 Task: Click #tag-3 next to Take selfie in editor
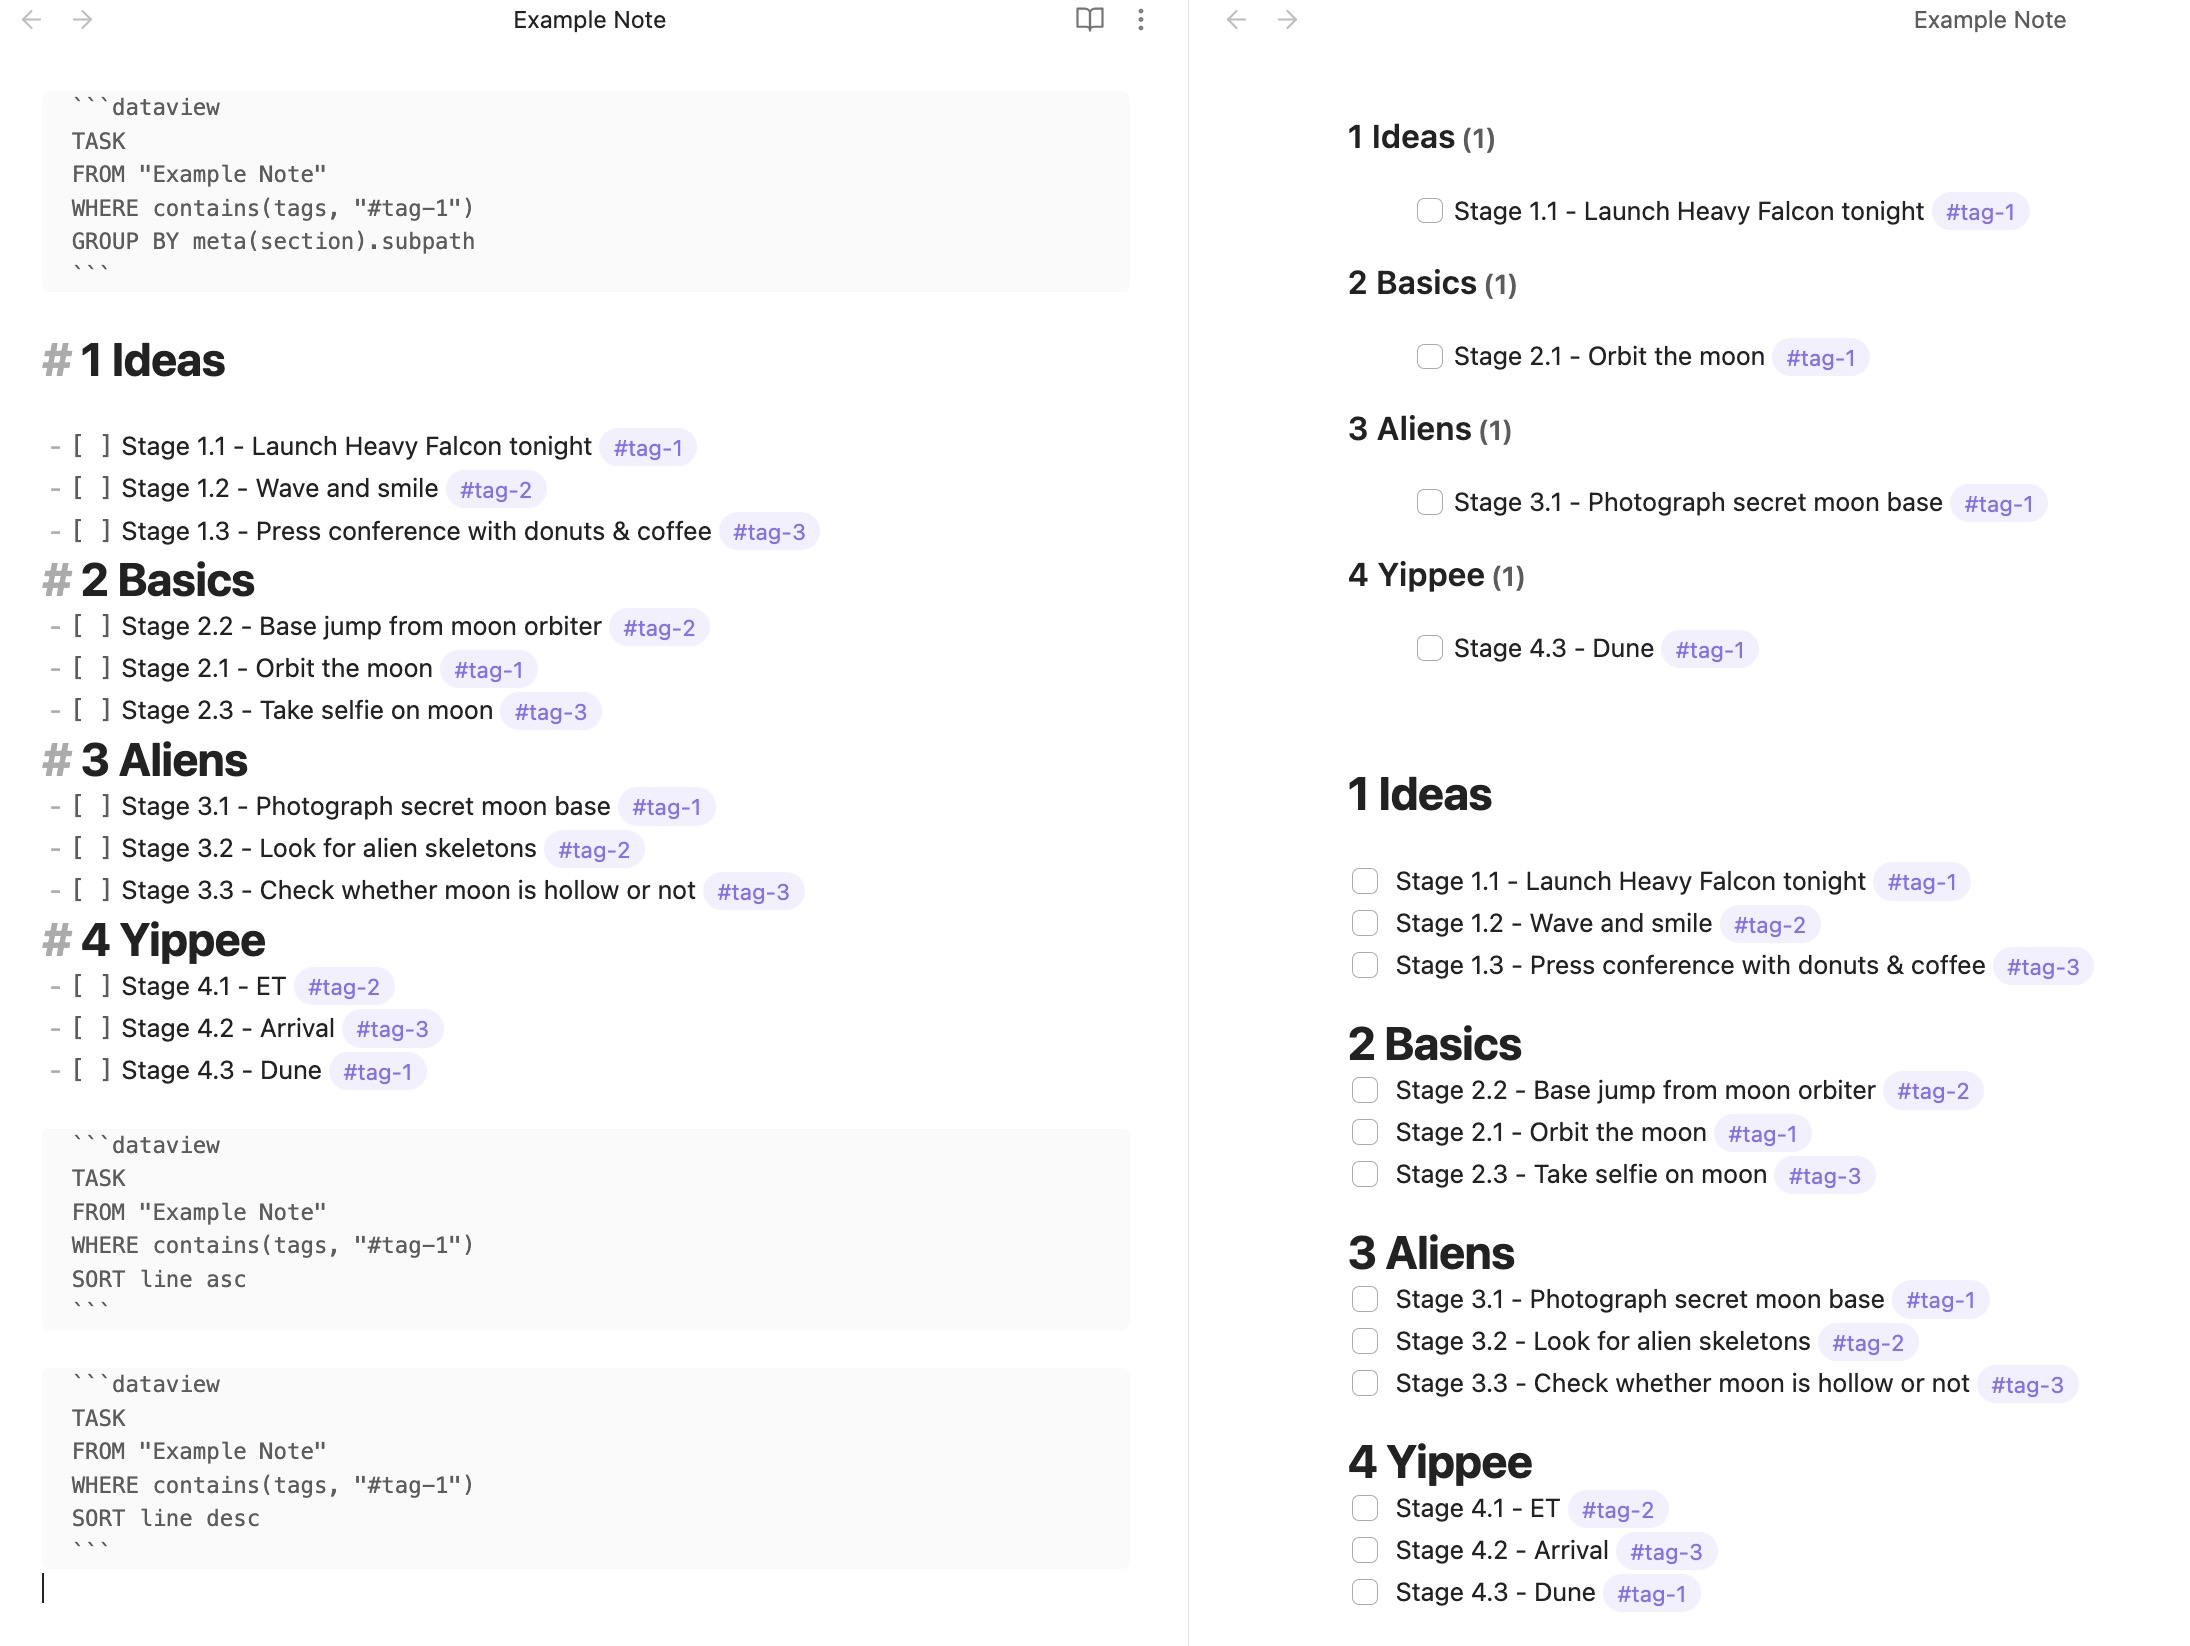click(551, 712)
